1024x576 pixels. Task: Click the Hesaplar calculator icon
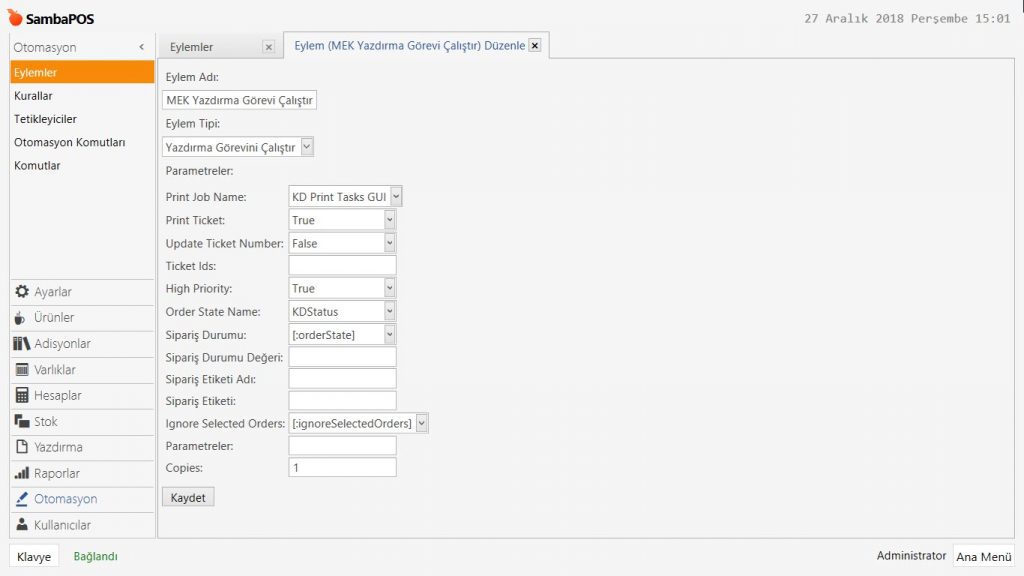coord(22,396)
